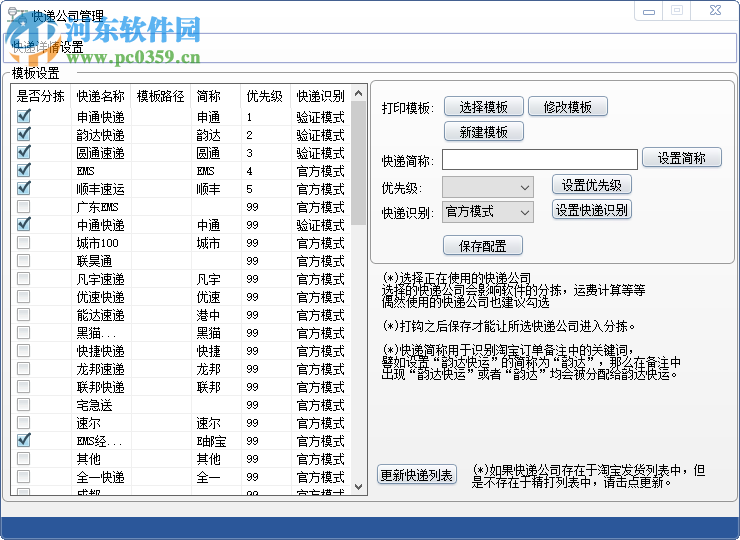Viewport: 740px width, 540px height.
Task: Open the 快递识别 官方模式 dropdown
Action: tap(488, 212)
